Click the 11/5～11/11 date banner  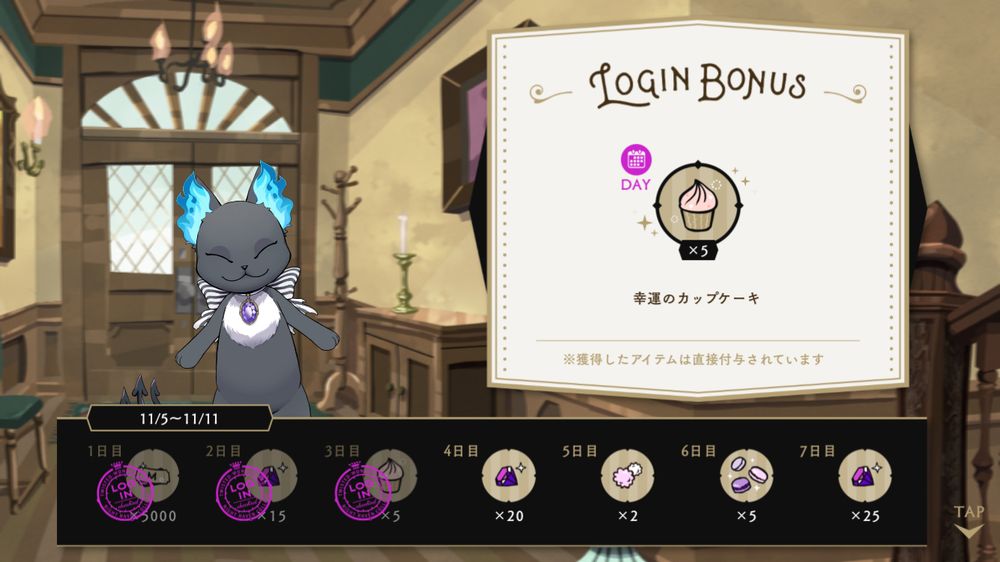coord(179,418)
